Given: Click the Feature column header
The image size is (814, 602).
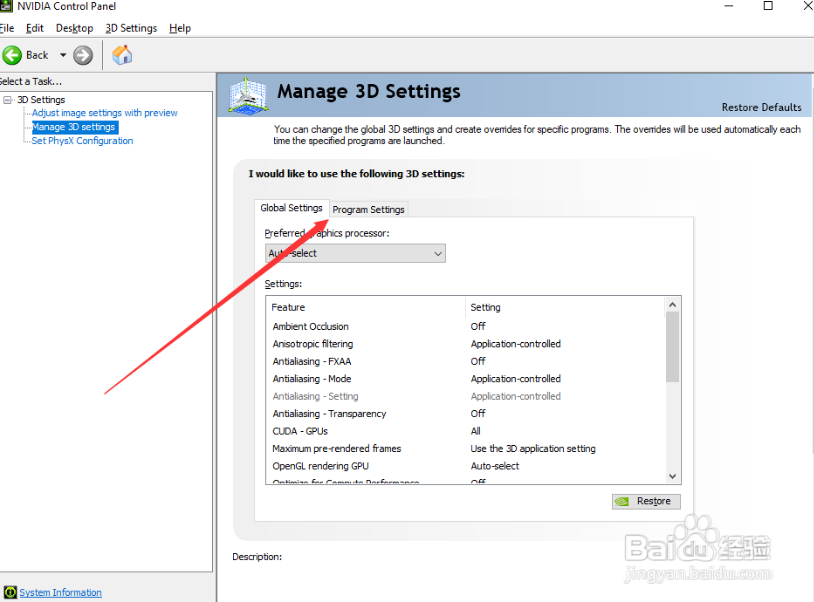Looking at the screenshot, I should click(366, 307).
